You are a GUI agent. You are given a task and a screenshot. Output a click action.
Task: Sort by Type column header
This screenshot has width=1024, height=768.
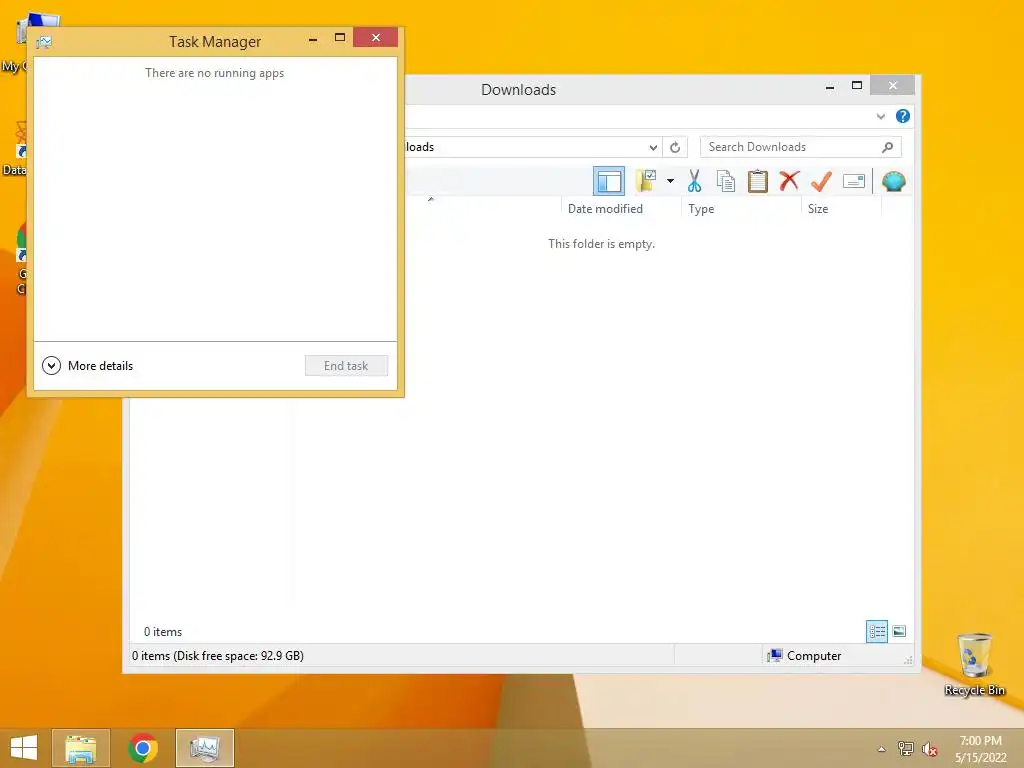click(x=701, y=209)
